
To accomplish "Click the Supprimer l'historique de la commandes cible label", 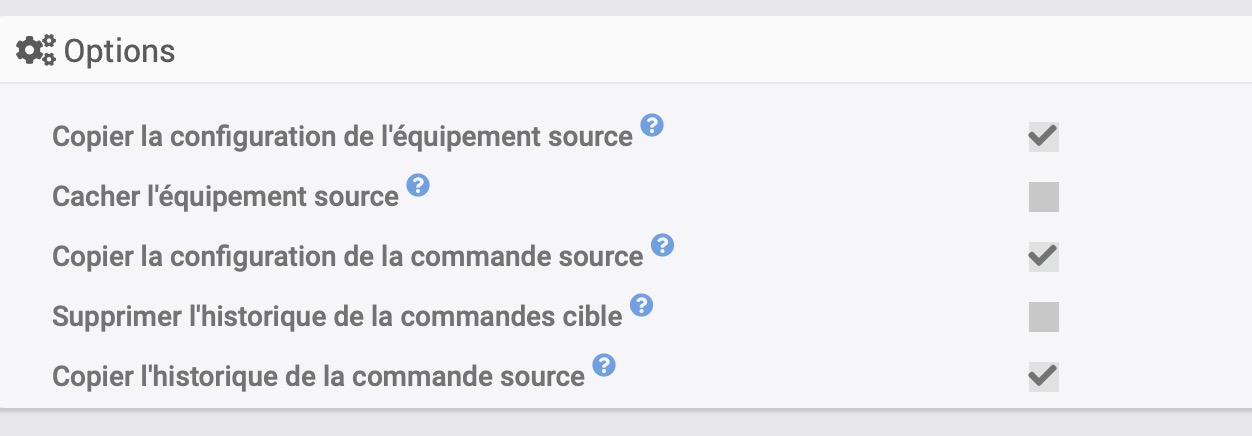I will click(337, 317).
